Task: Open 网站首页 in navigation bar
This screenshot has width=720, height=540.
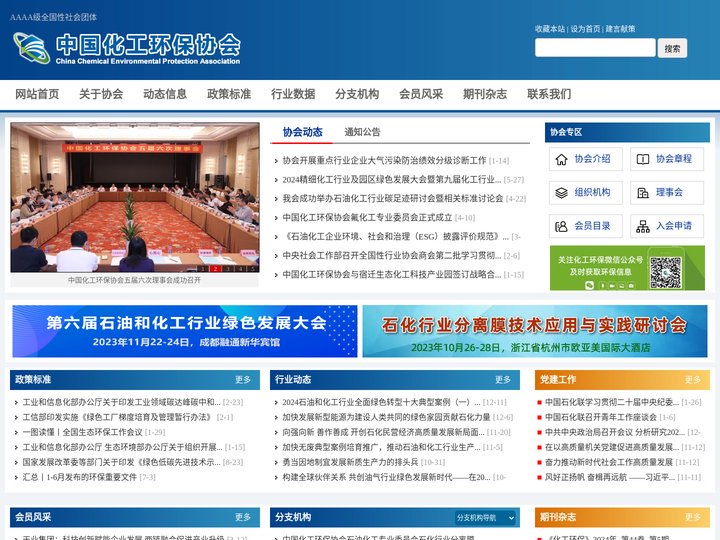Action: 37,94
